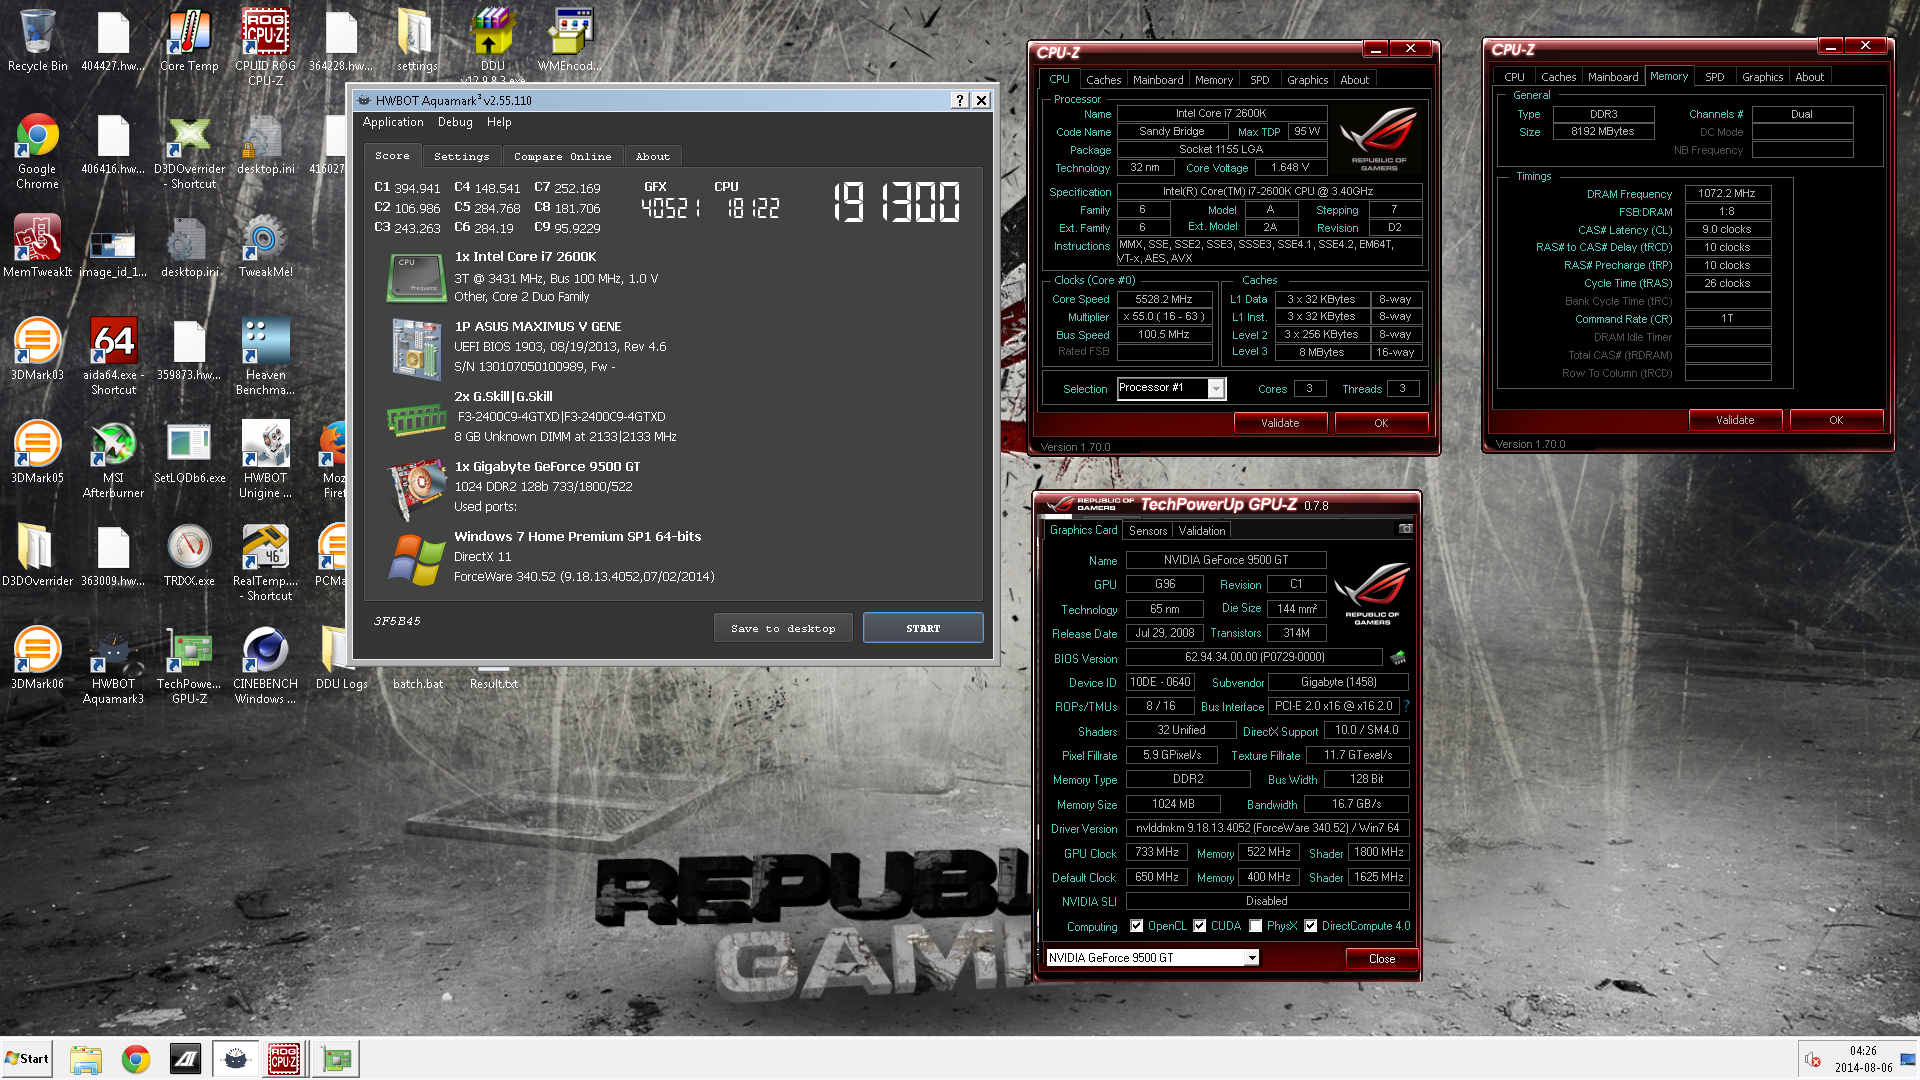This screenshot has height=1080, width=1920.
Task: Click Save to desktop button
Action: click(783, 629)
